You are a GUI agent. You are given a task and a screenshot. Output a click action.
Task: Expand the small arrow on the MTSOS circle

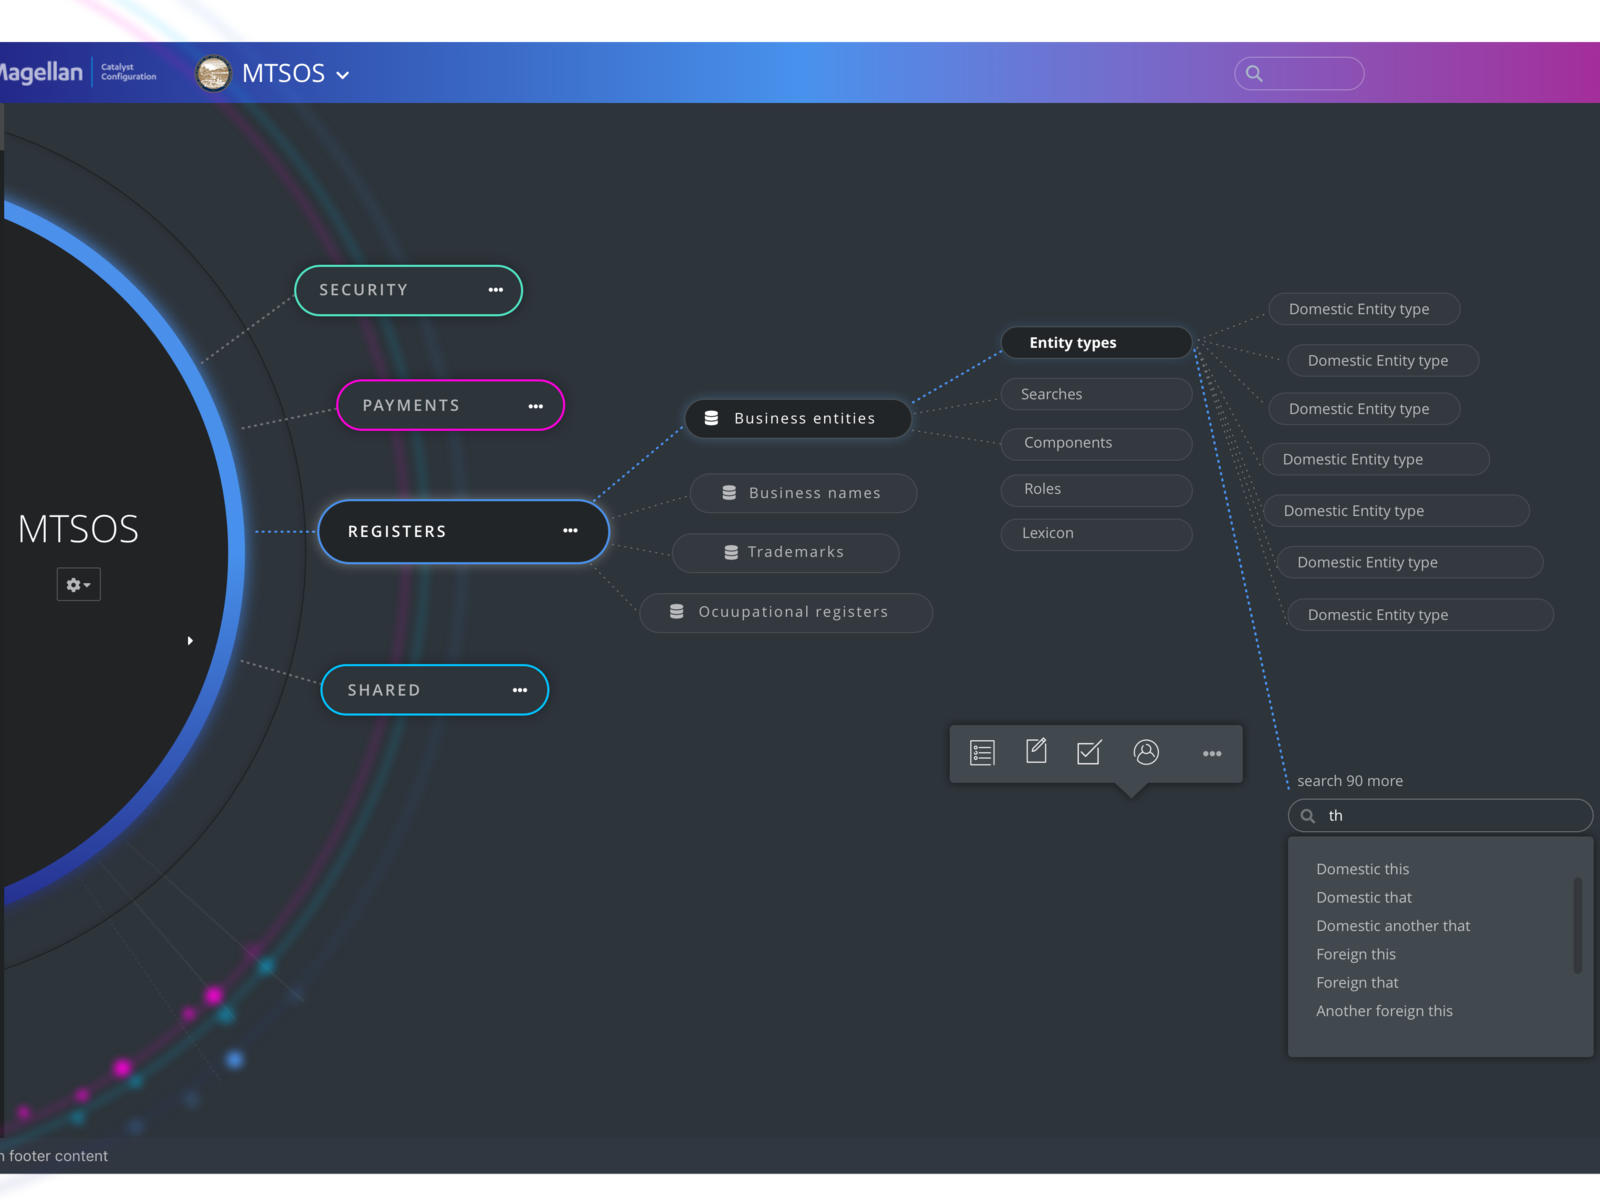tap(190, 640)
